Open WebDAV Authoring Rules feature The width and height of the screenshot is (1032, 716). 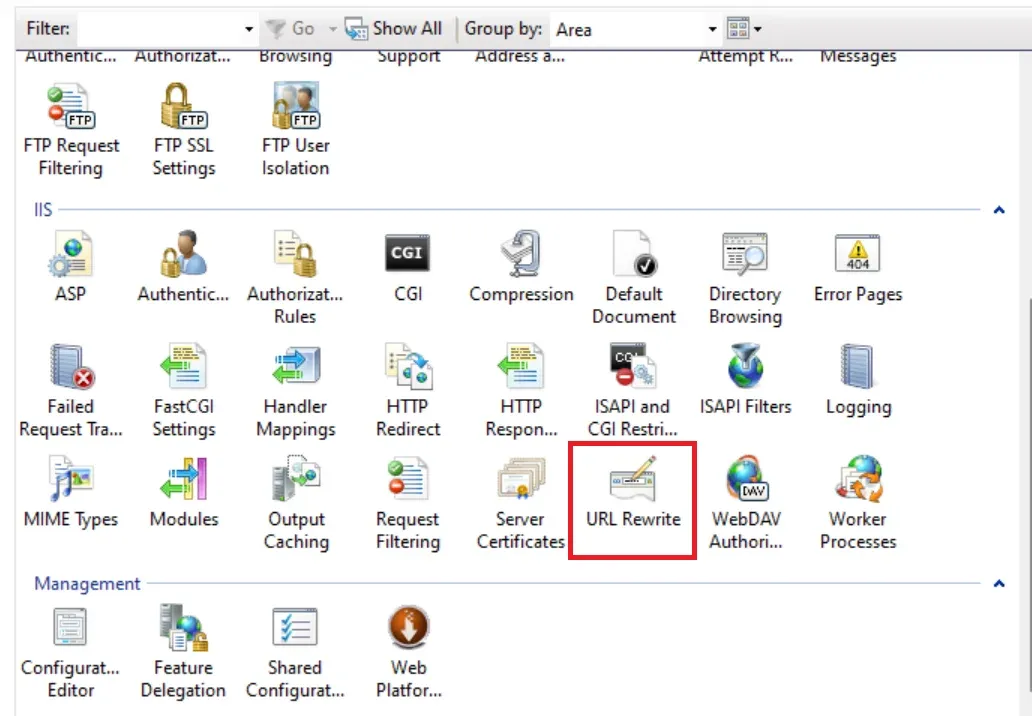pos(746,503)
